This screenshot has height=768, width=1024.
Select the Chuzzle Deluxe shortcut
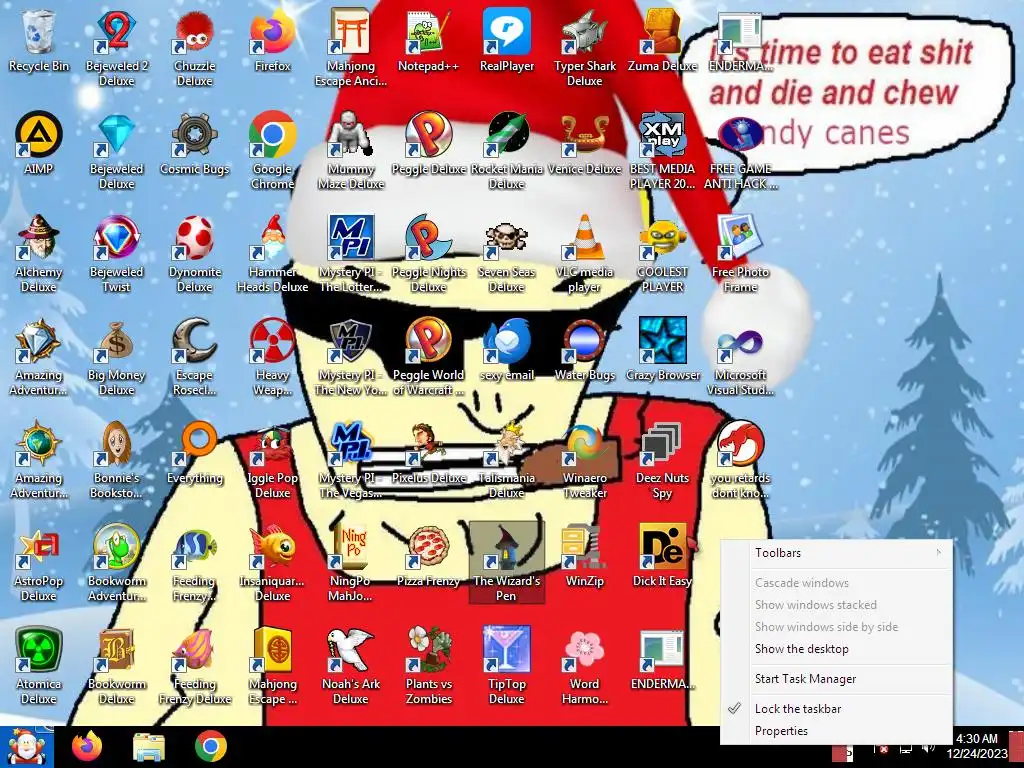pyautogui.click(x=195, y=47)
